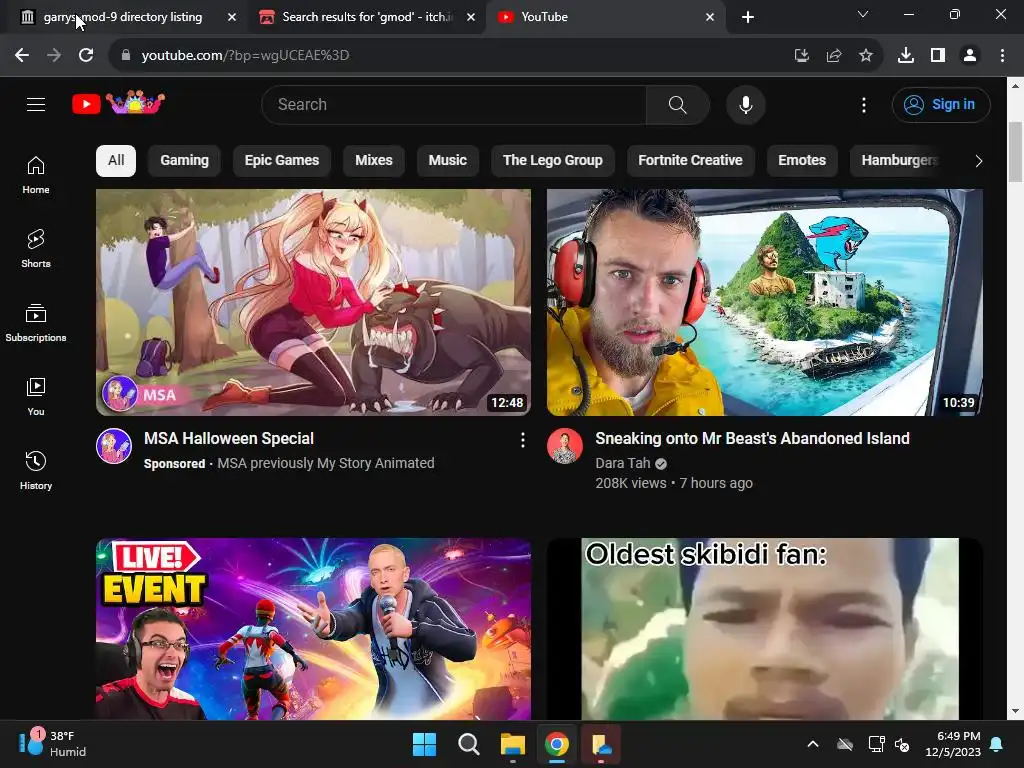Toggle the Chrome side panel
This screenshot has width=1024, height=768.
(x=938, y=56)
